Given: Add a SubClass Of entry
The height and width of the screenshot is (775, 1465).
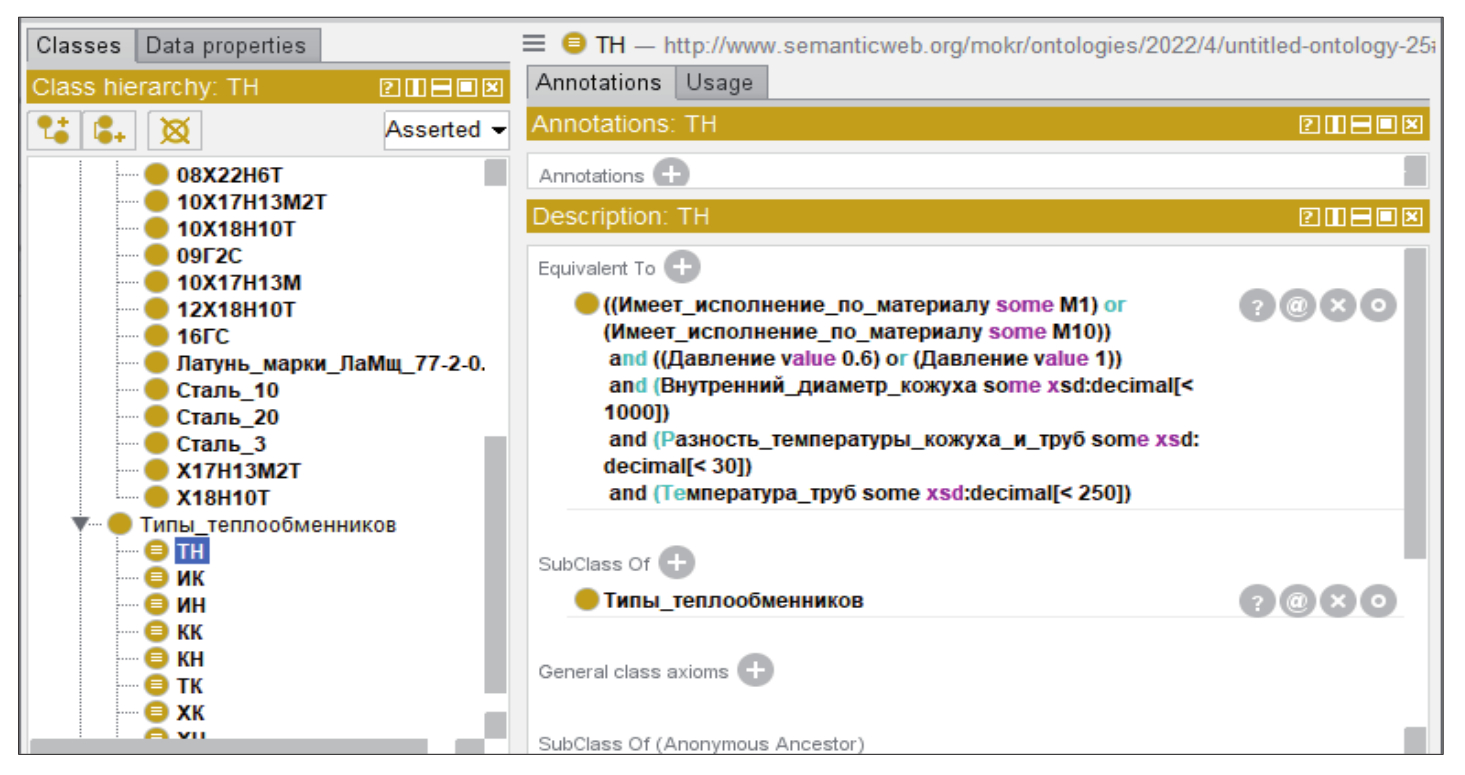Looking at the screenshot, I should click(677, 563).
